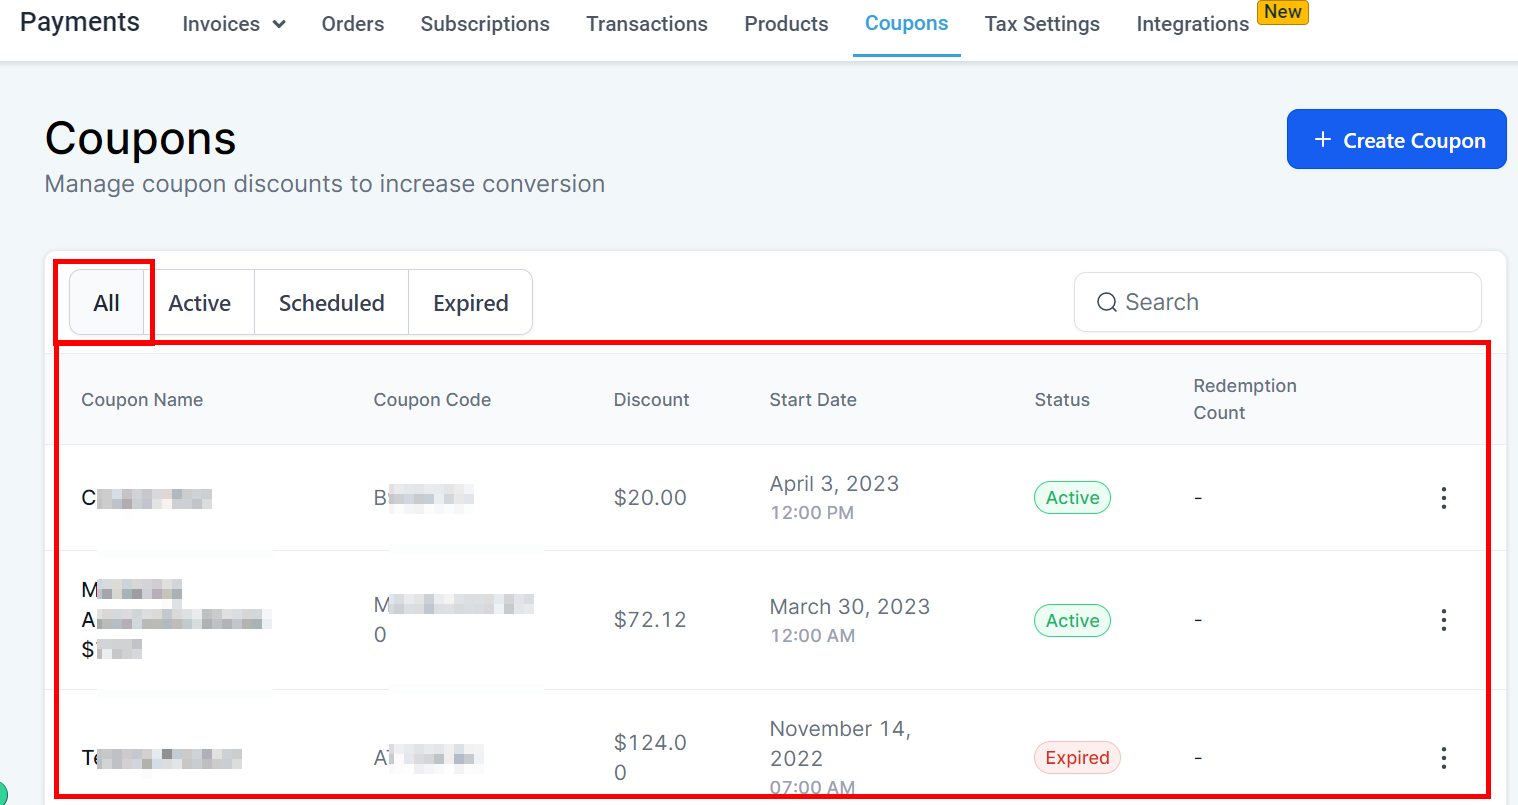This screenshot has width=1518, height=805.
Task: Open the Products page
Action: pyautogui.click(x=786, y=24)
